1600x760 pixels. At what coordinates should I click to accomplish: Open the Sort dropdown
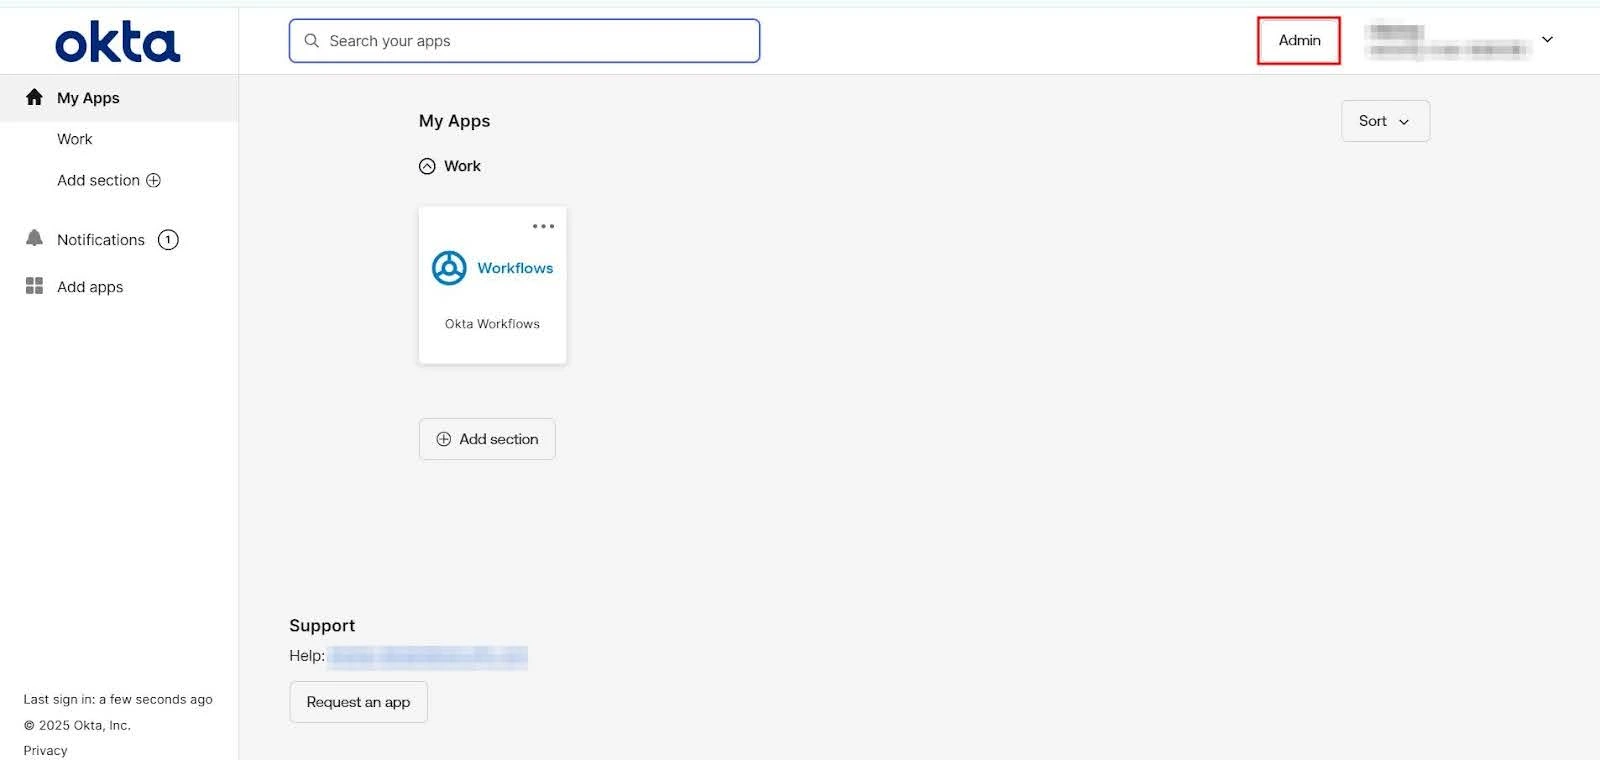(x=1385, y=121)
